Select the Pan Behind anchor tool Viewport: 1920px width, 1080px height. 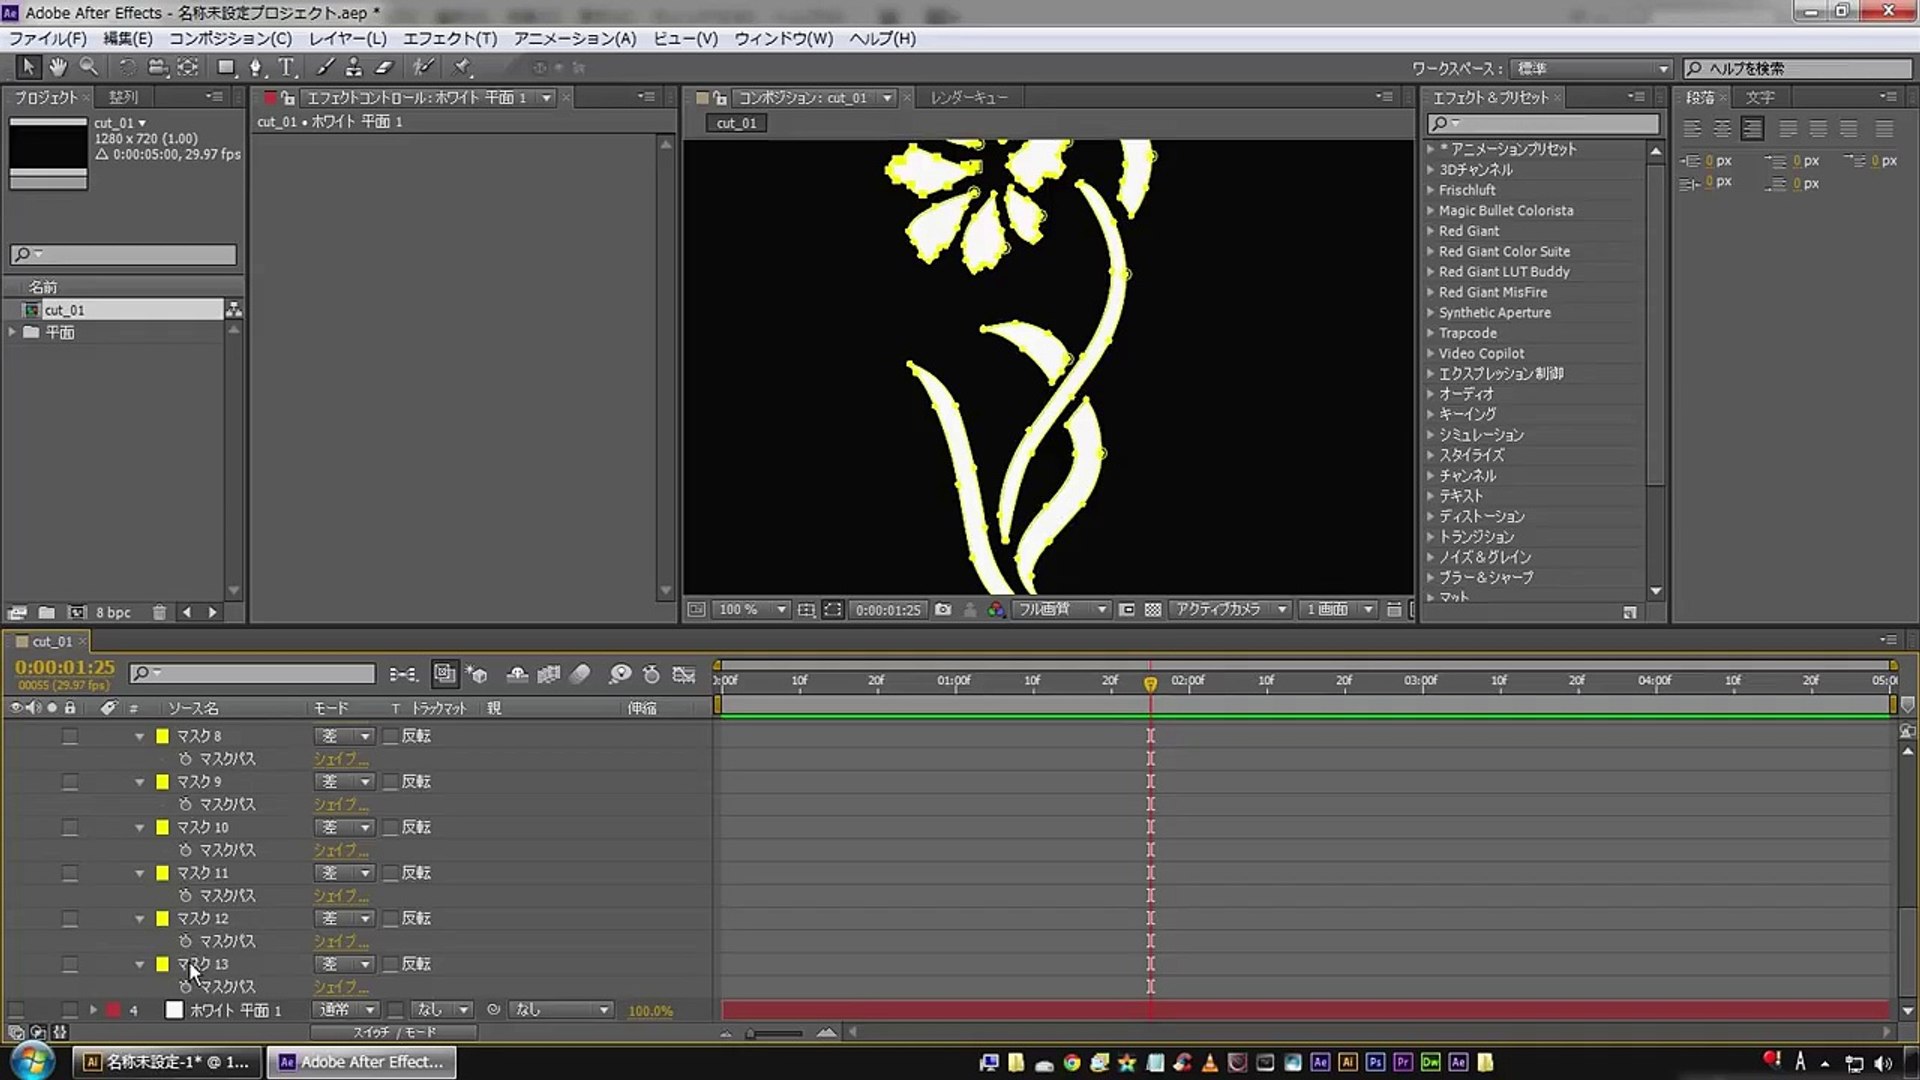(188, 67)
